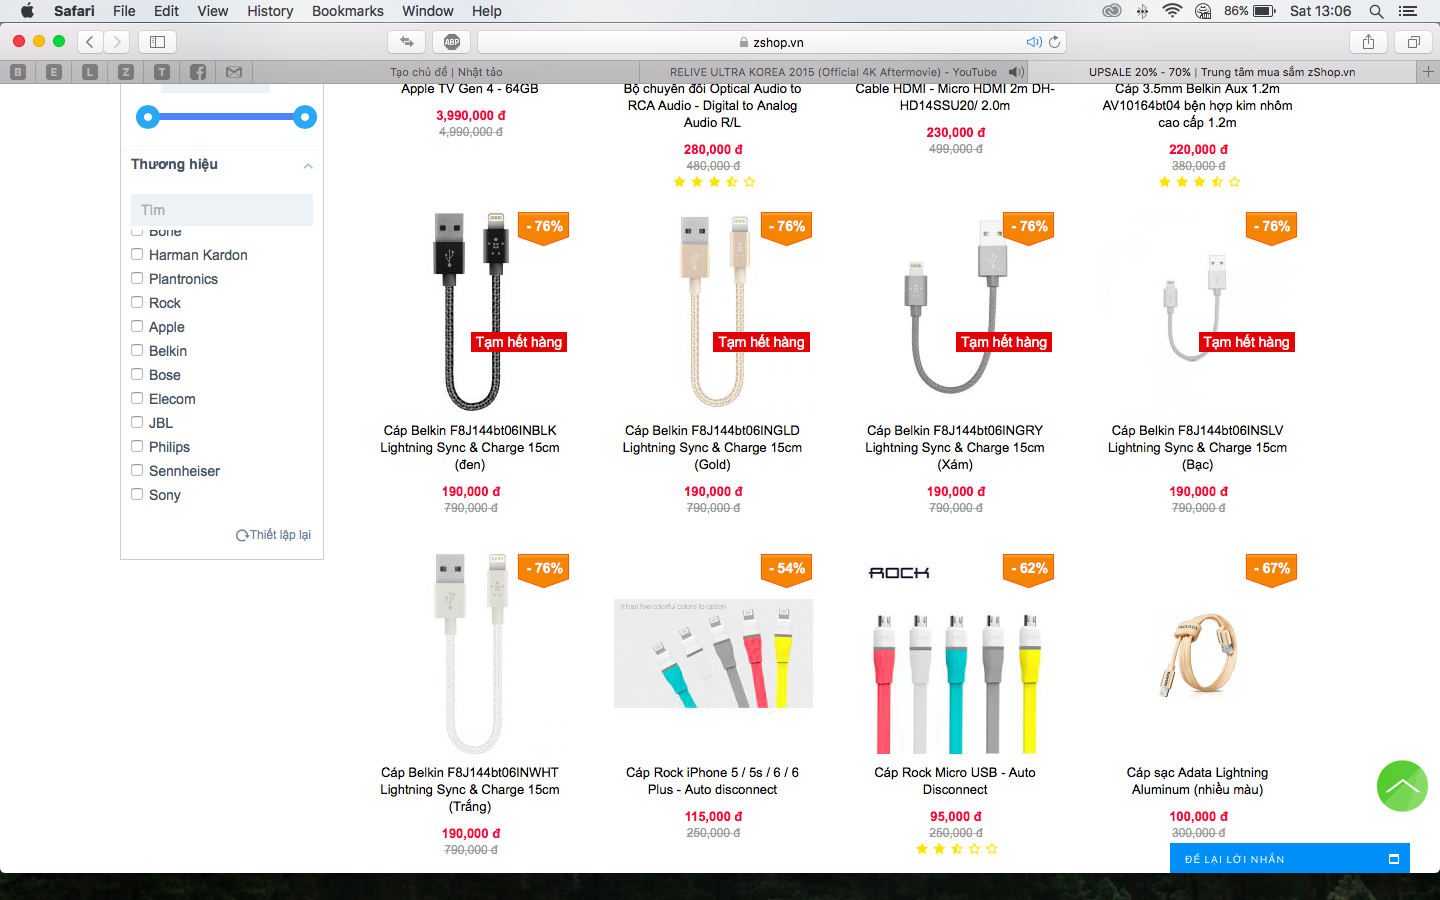Image resolution: width=1440 pixels, height=900 pixels.
Task: Show all tabs overview
Action: [1413, 42]
